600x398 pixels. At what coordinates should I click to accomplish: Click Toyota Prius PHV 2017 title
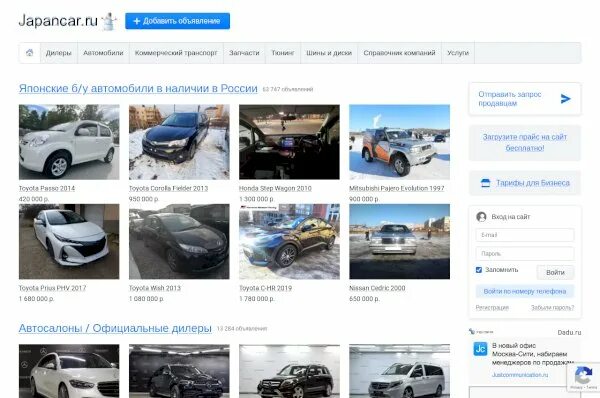[52, 288]
